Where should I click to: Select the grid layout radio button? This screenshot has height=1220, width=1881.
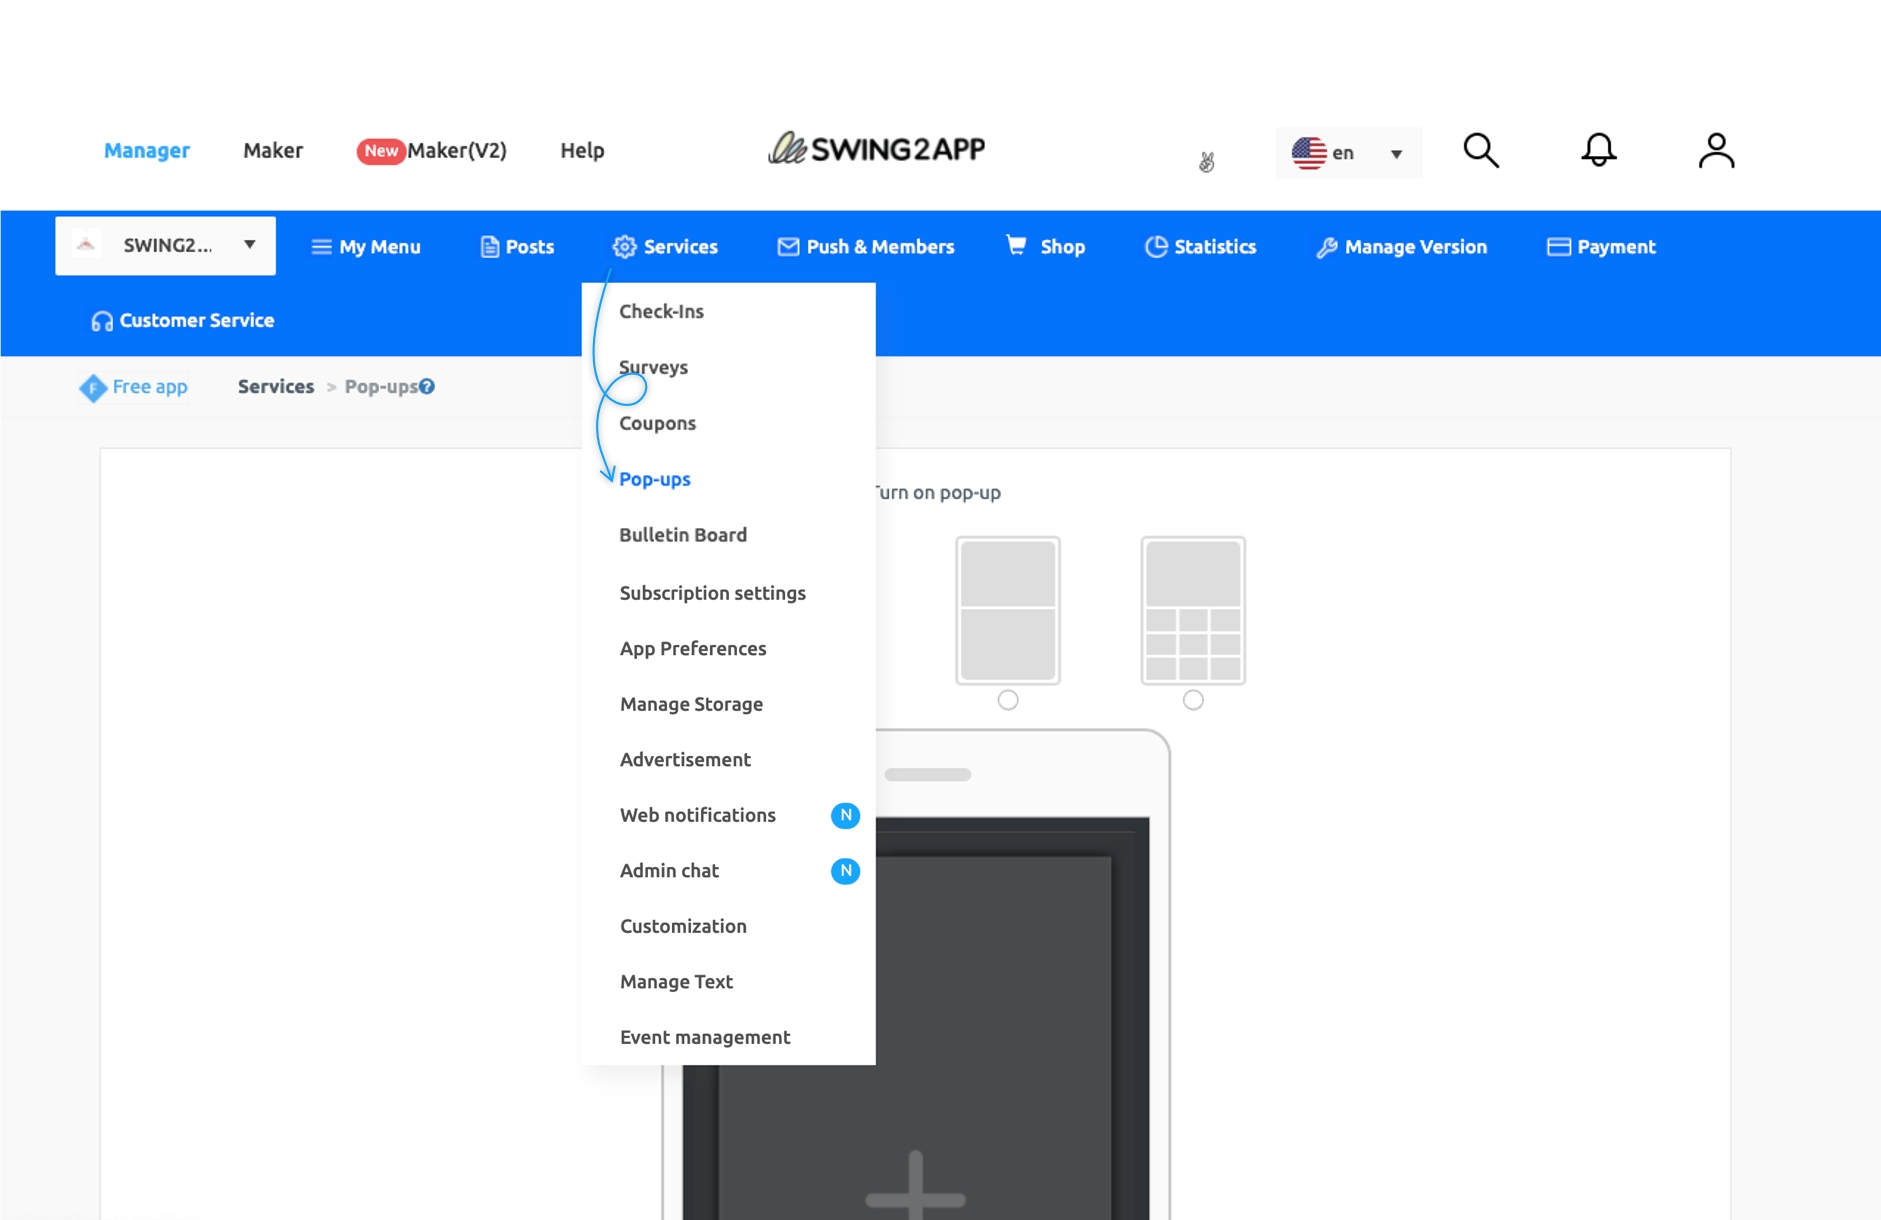[1193, 700]
